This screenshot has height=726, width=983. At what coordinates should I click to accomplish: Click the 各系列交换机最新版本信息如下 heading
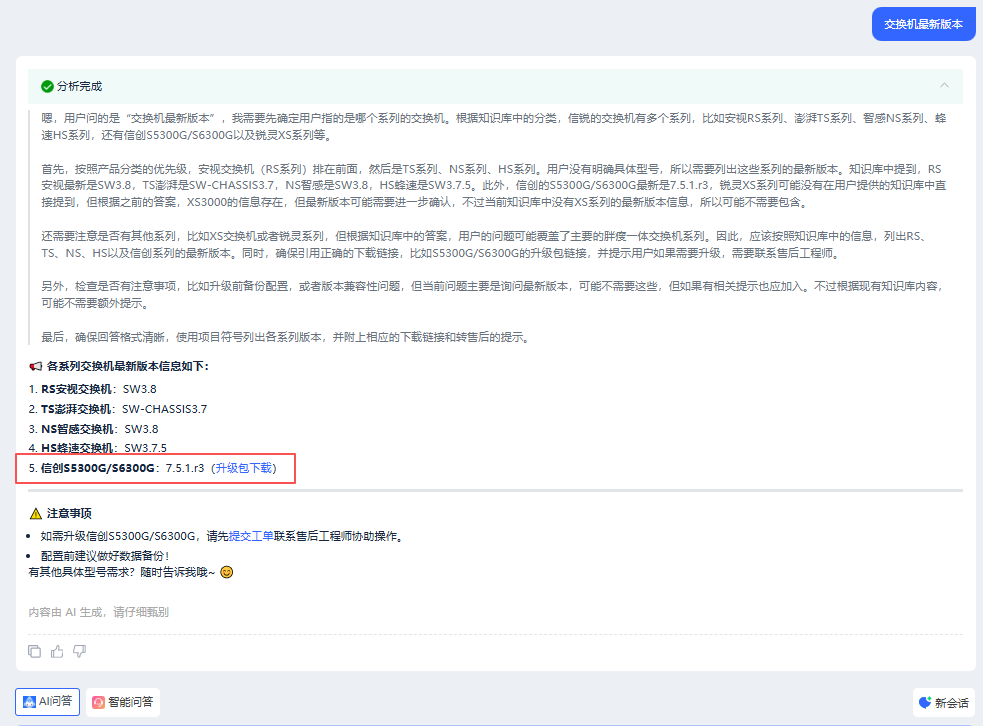click(x=128, y=366)
